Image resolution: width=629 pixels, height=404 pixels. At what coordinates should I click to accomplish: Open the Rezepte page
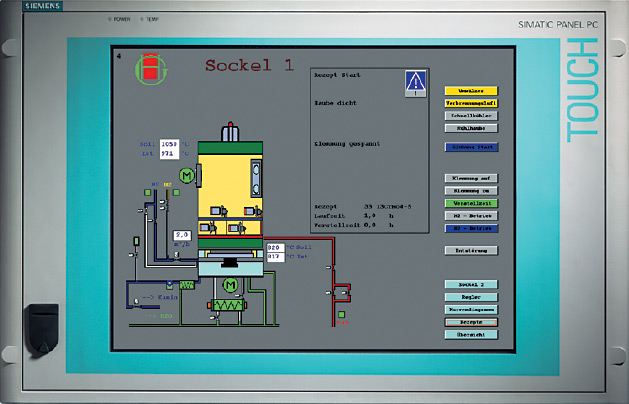click(470, 322)
